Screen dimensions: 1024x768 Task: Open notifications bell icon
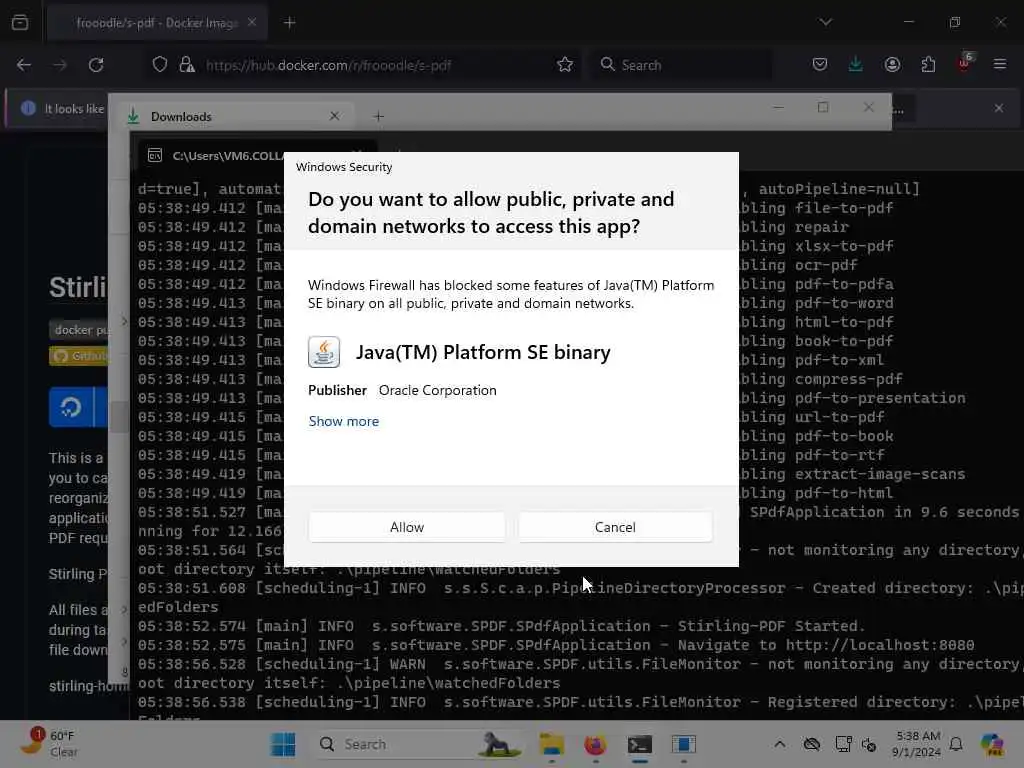956,744
